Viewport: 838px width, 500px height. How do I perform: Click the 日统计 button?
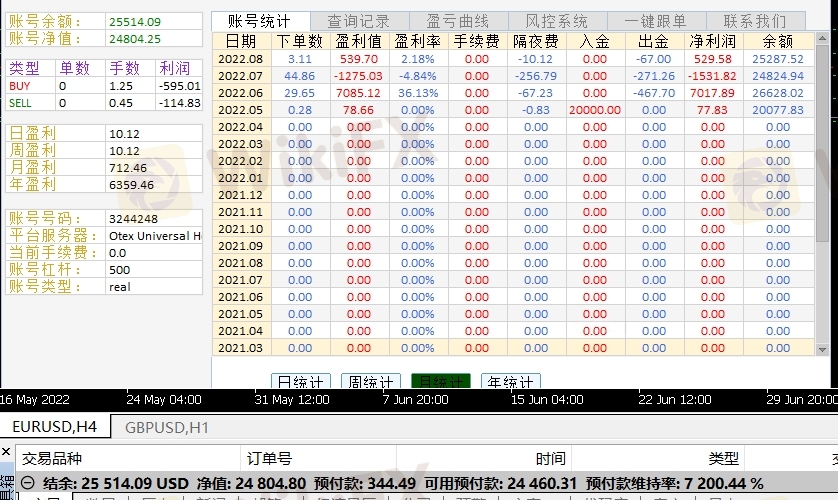click(x=301, y=382)
